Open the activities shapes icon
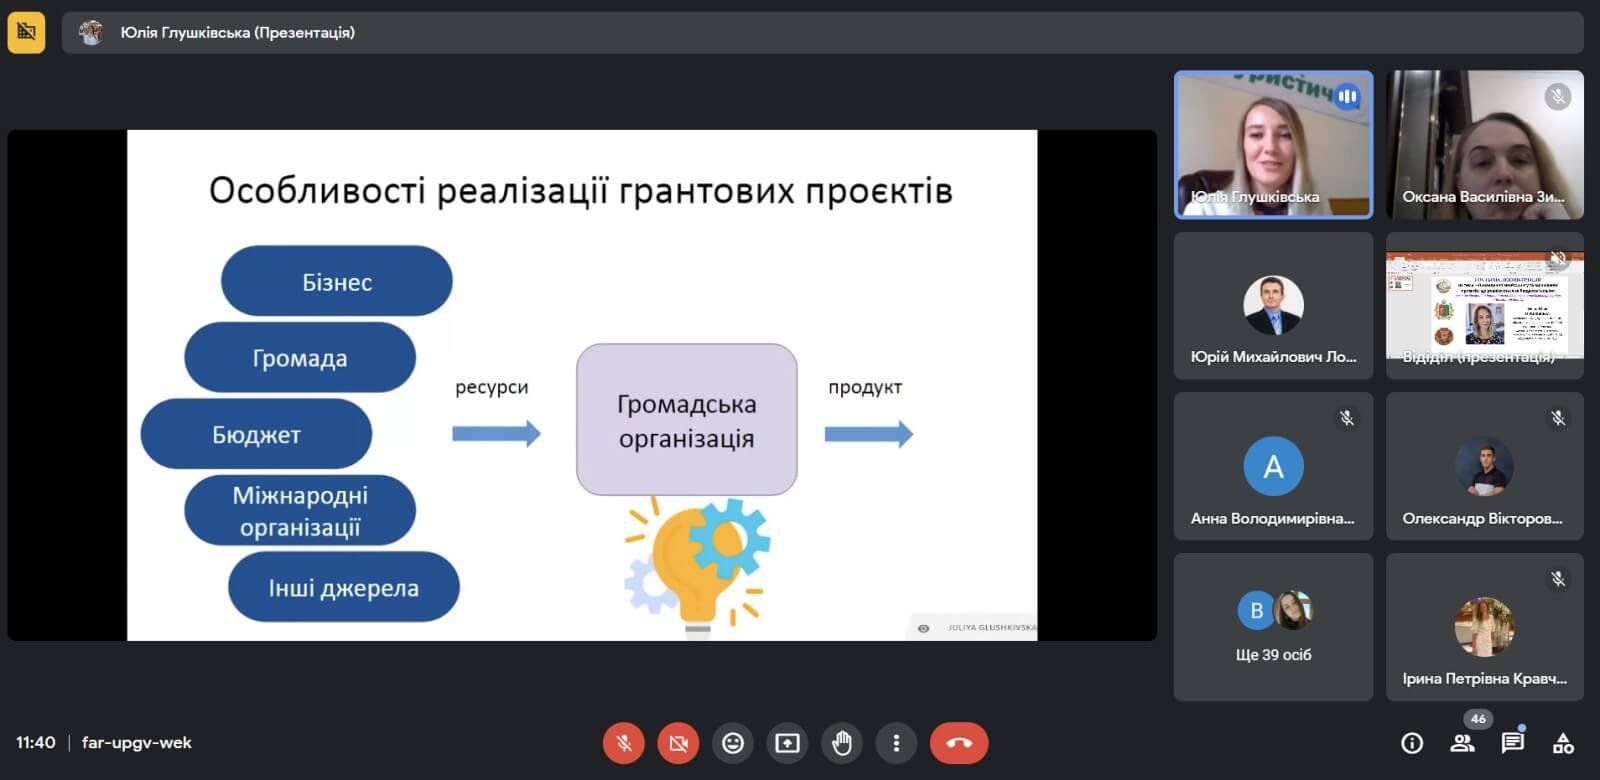 tap(1563, 743)
